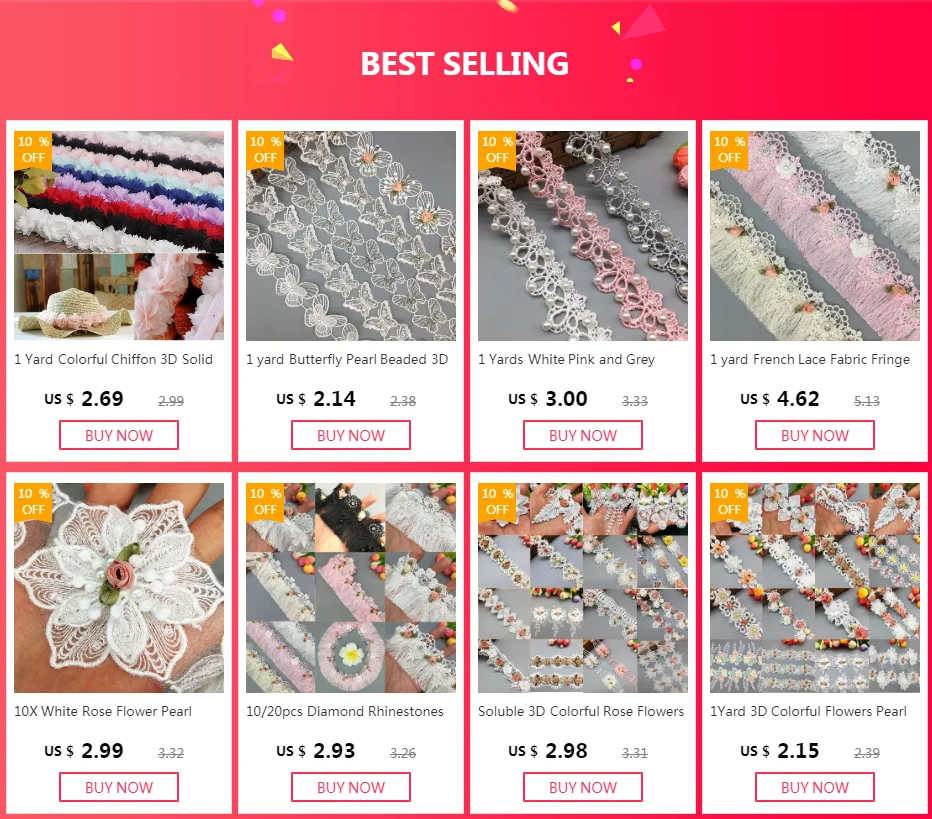The image size is (932, 819).
Task: Click Buy Now for Colorful Chiffon 3D Solid
Action: 119,435
